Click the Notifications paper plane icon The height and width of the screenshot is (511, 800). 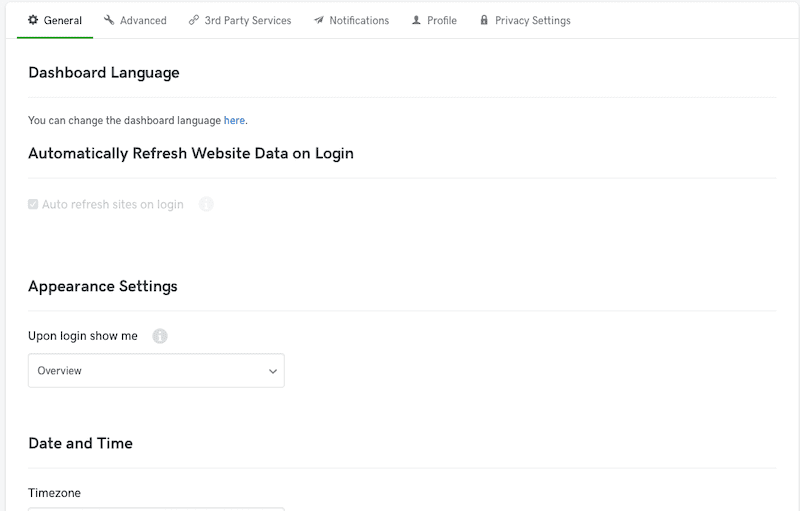coord(319,20)
